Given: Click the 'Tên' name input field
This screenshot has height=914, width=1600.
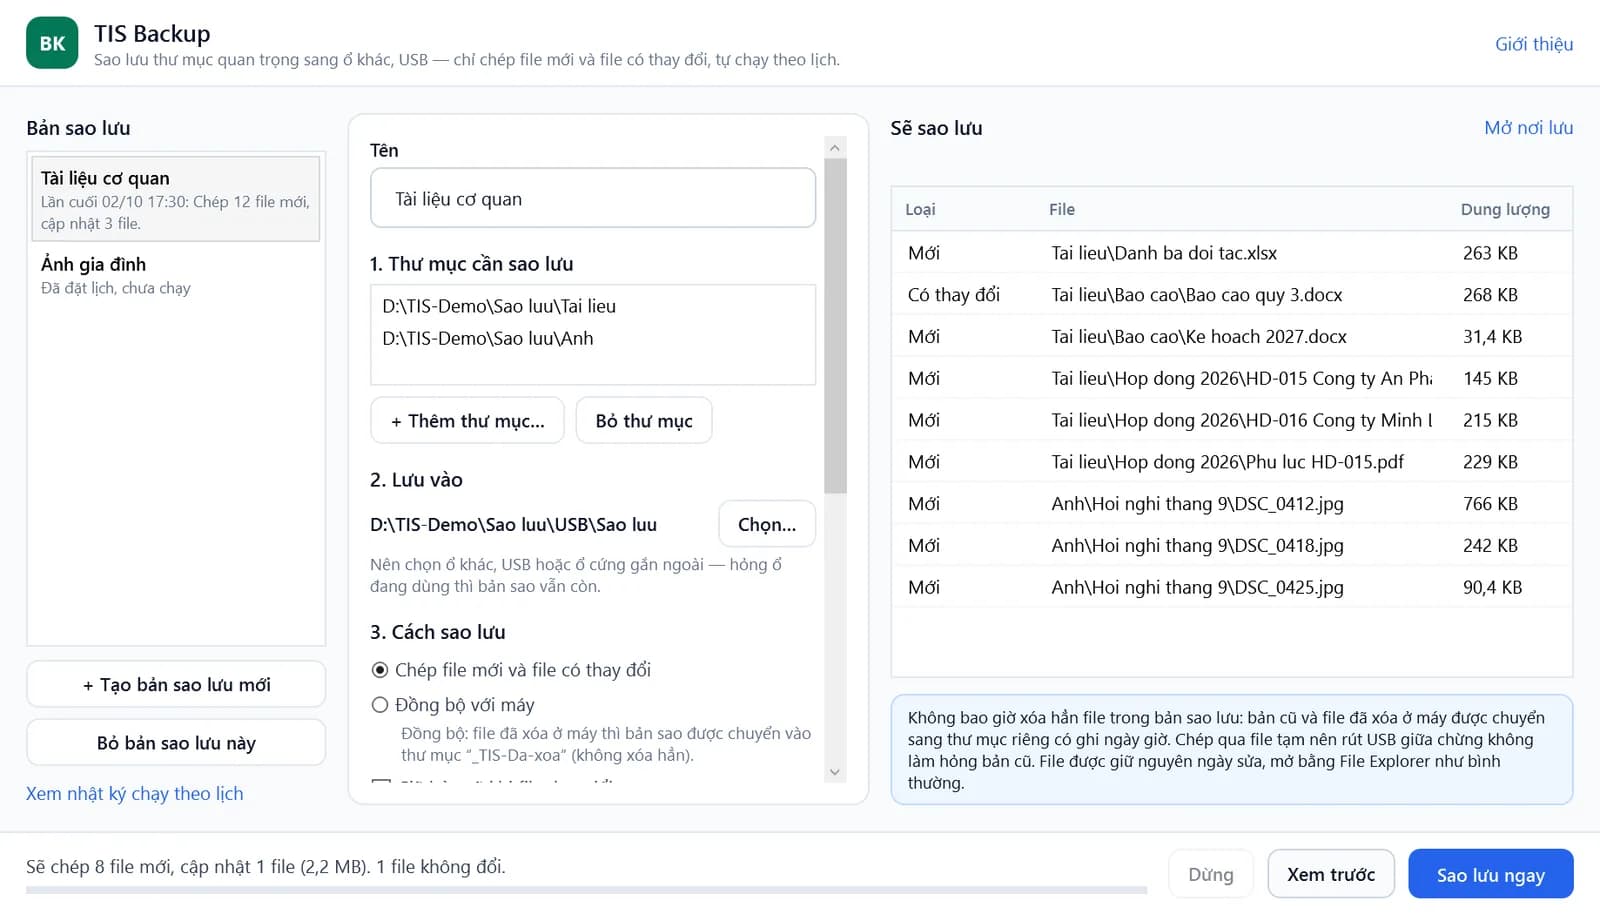Looking at the screenshot, I should [593, 198].
